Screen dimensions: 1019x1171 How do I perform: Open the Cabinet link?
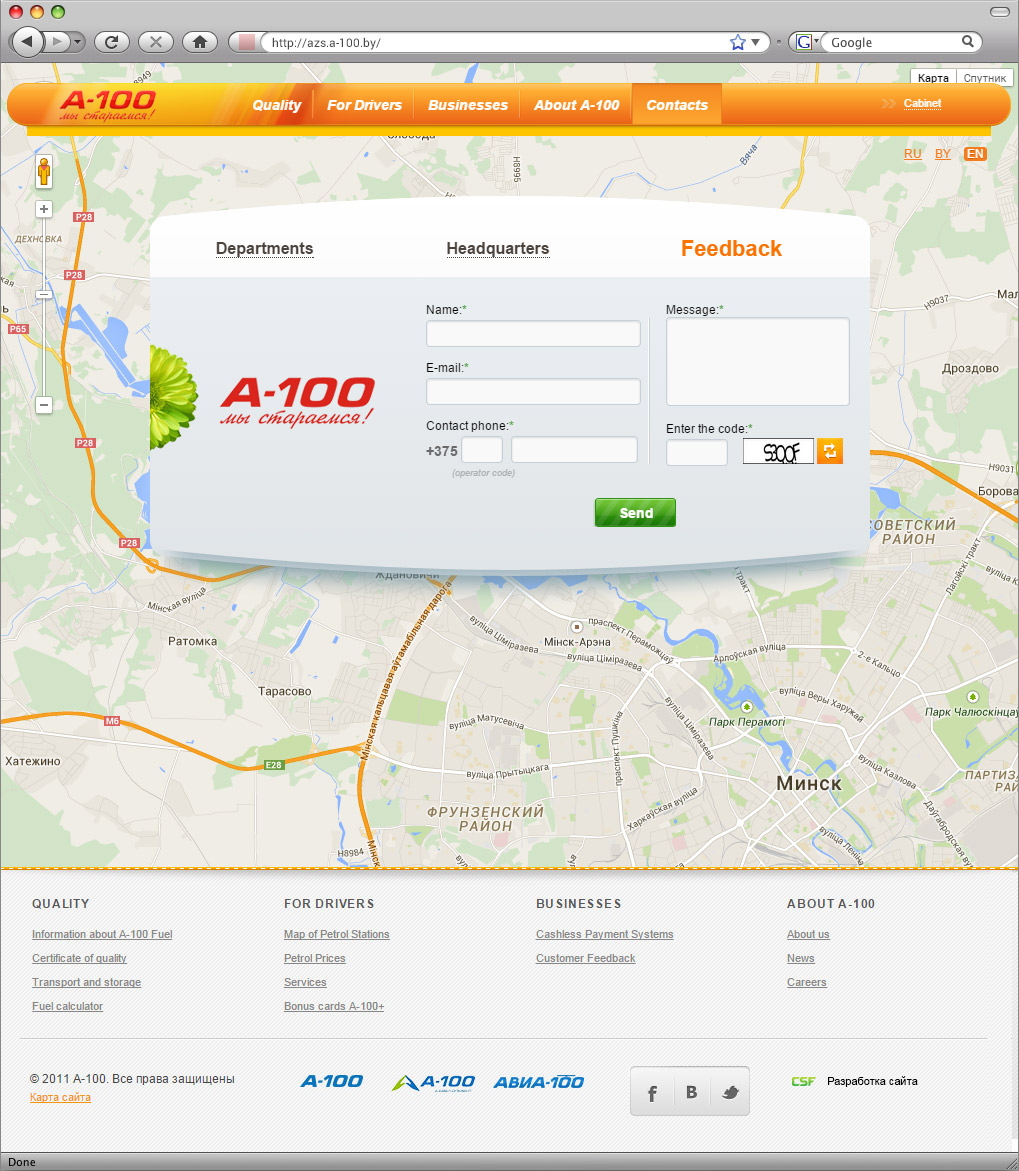(x=922, y=103)
